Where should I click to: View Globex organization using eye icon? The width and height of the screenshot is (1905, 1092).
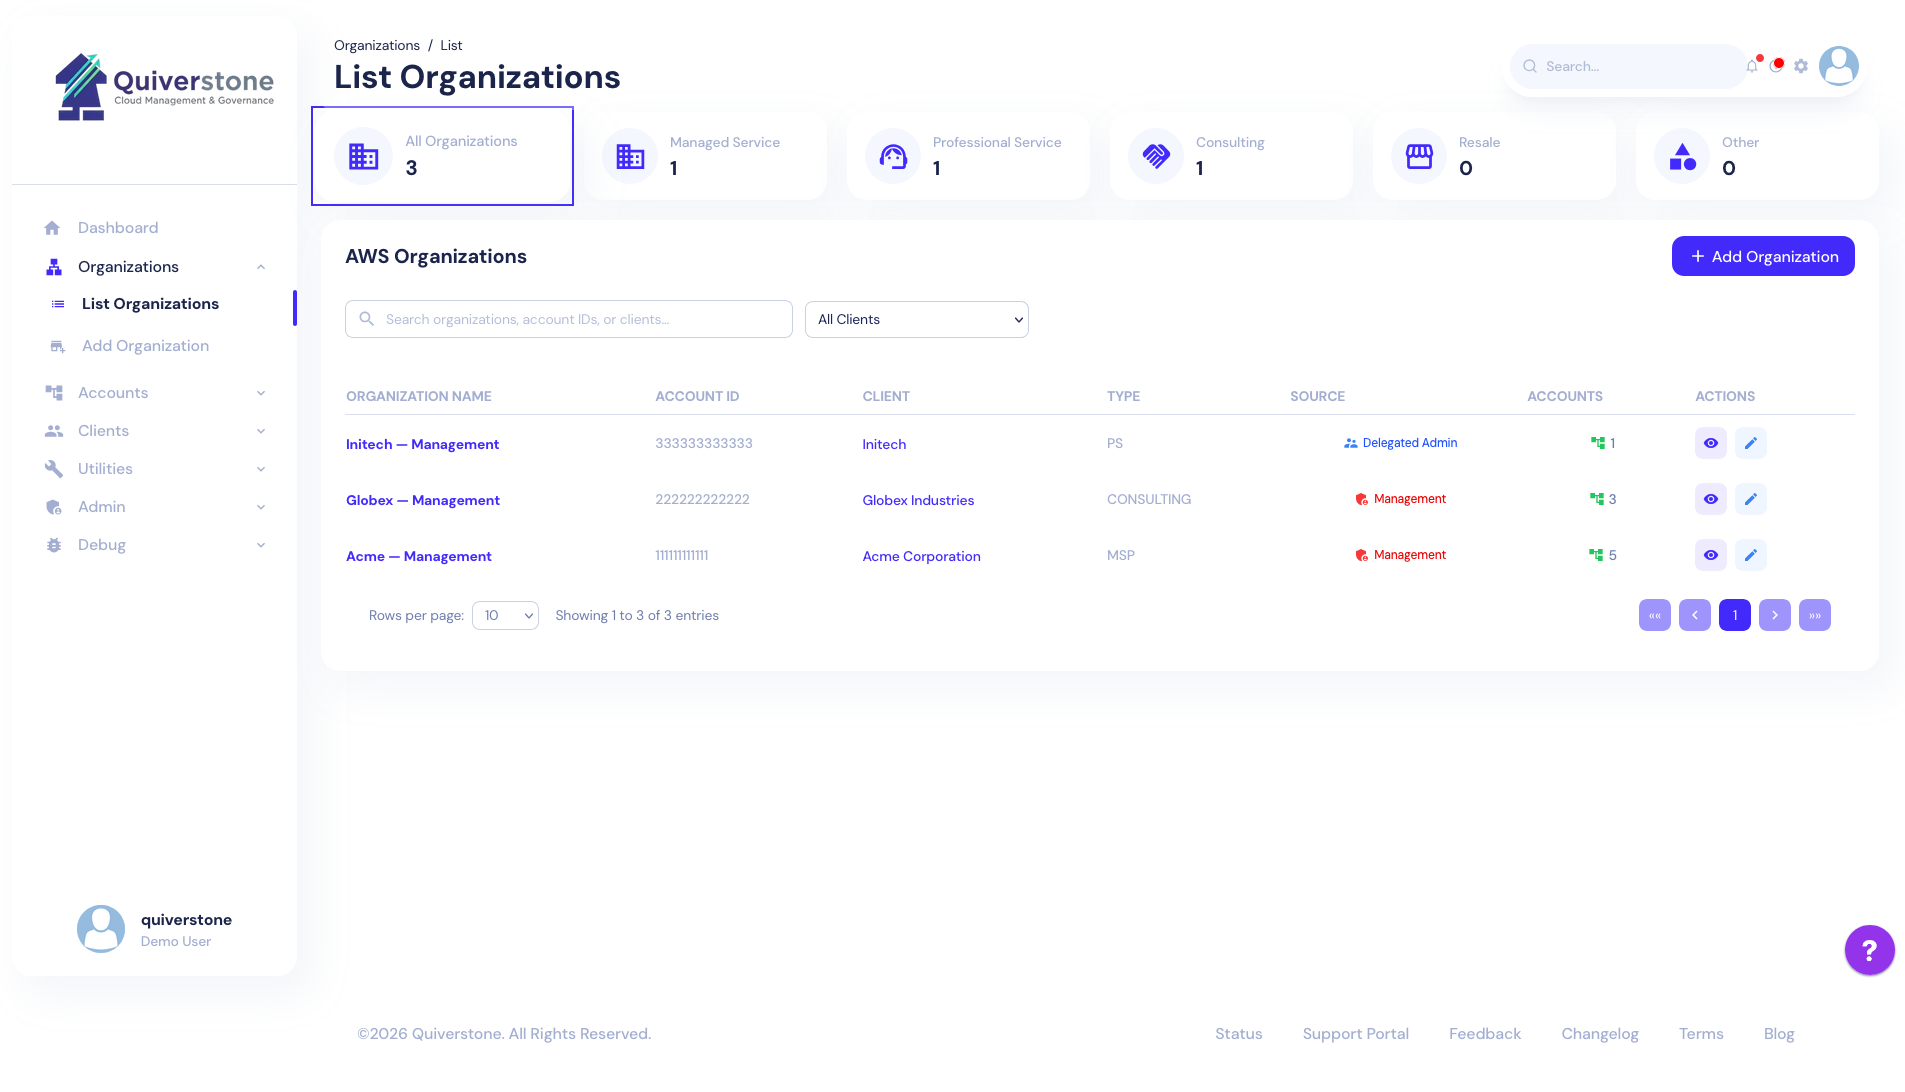[x=1710, y=499]
